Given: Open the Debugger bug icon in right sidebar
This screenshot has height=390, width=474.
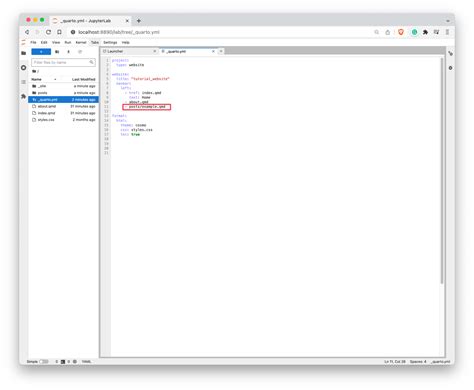Looking at the screenshot, I should click(x=450, y=68).
